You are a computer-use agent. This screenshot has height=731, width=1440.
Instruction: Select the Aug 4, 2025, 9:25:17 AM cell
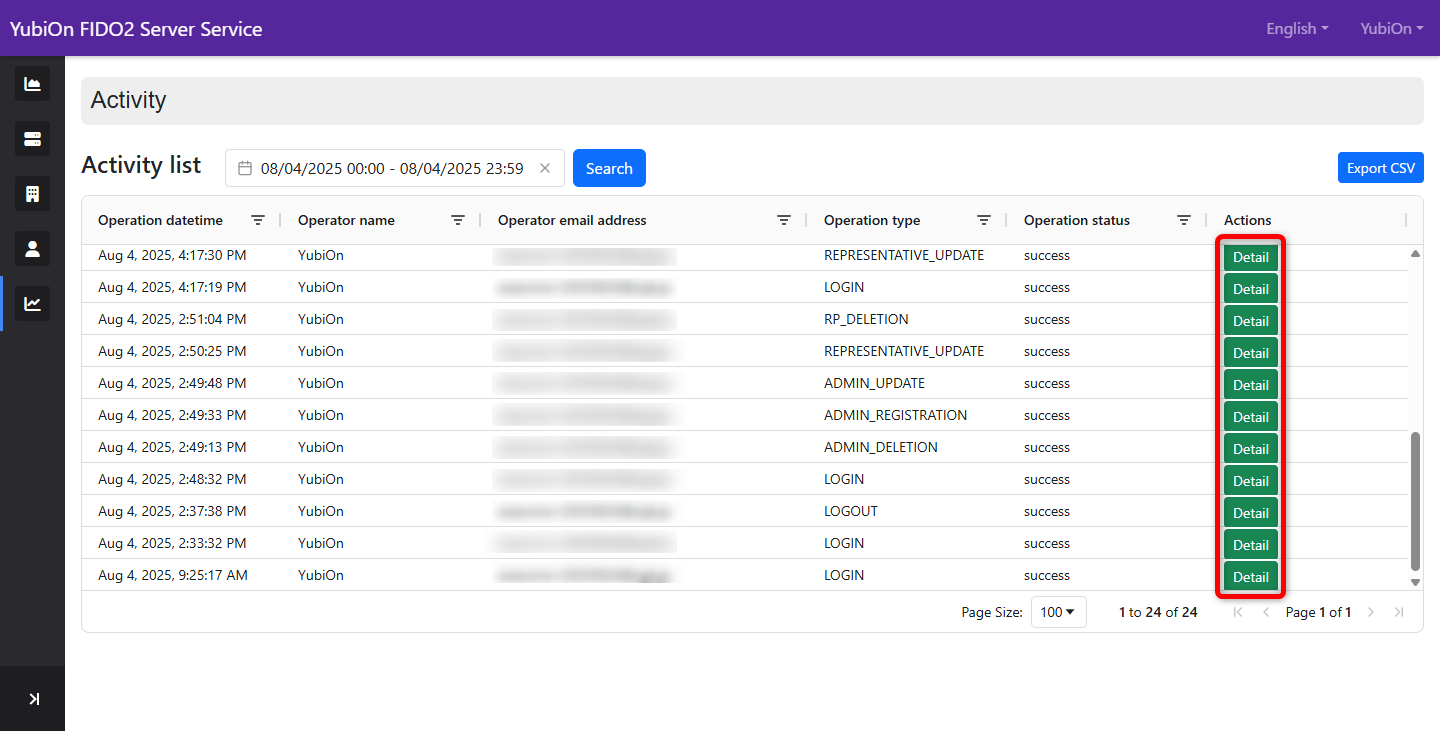click(173, 575)
